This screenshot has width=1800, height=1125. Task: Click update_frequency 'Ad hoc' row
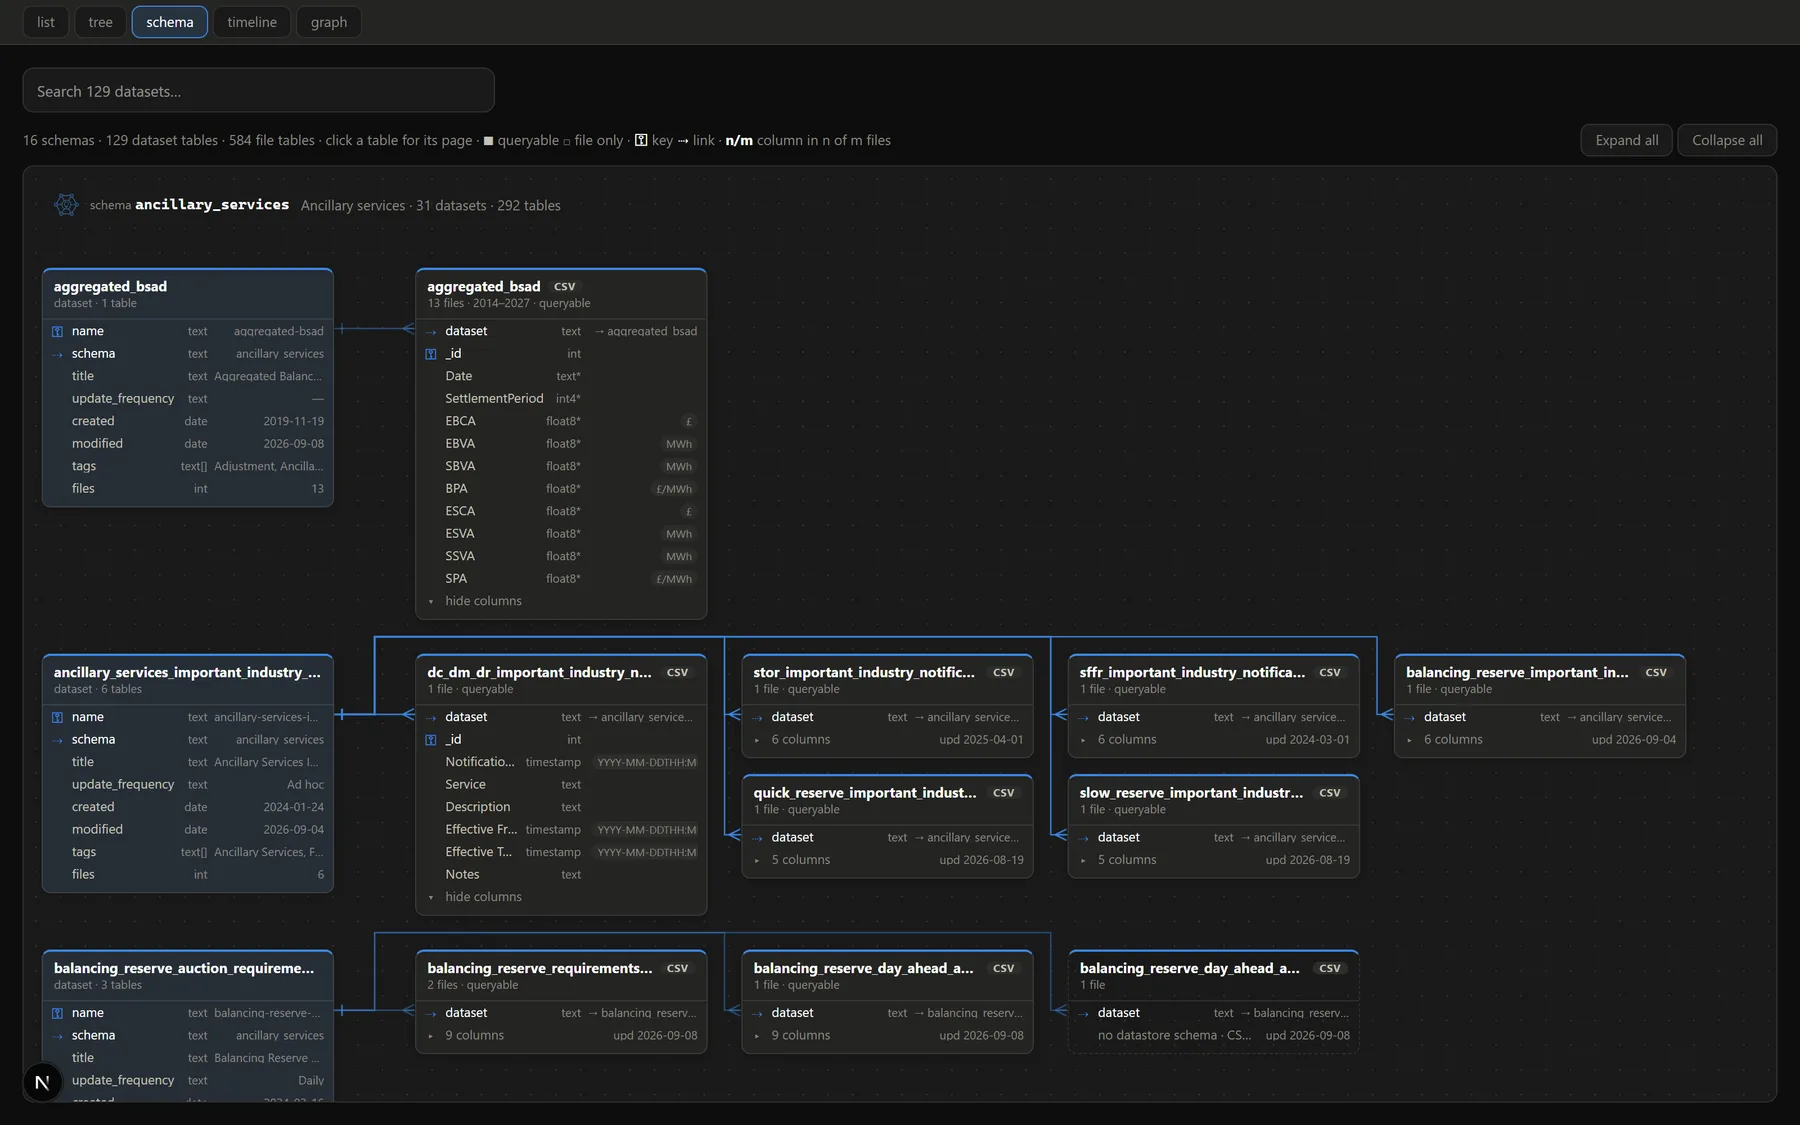coord(188,785)
